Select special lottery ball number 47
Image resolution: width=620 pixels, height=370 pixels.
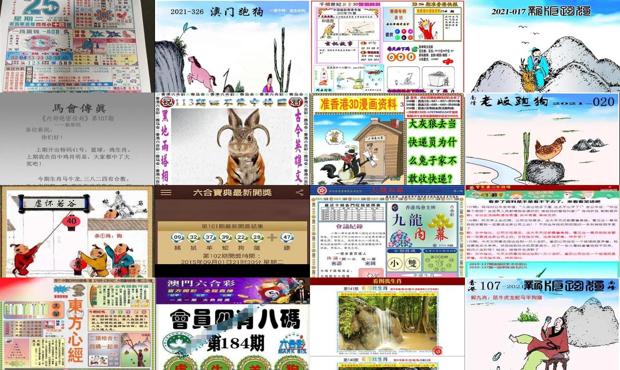[287, 237]
